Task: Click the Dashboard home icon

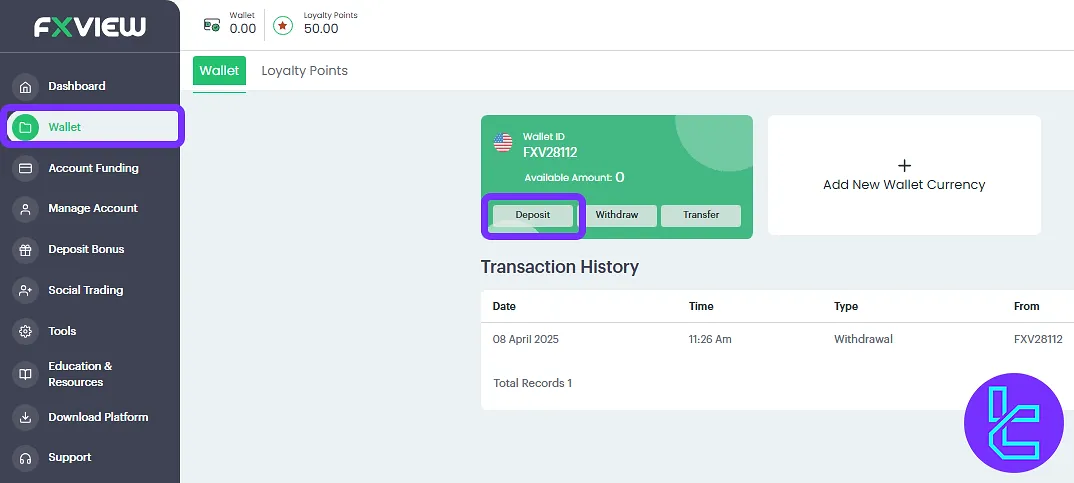Action: [x=25, y=87]
